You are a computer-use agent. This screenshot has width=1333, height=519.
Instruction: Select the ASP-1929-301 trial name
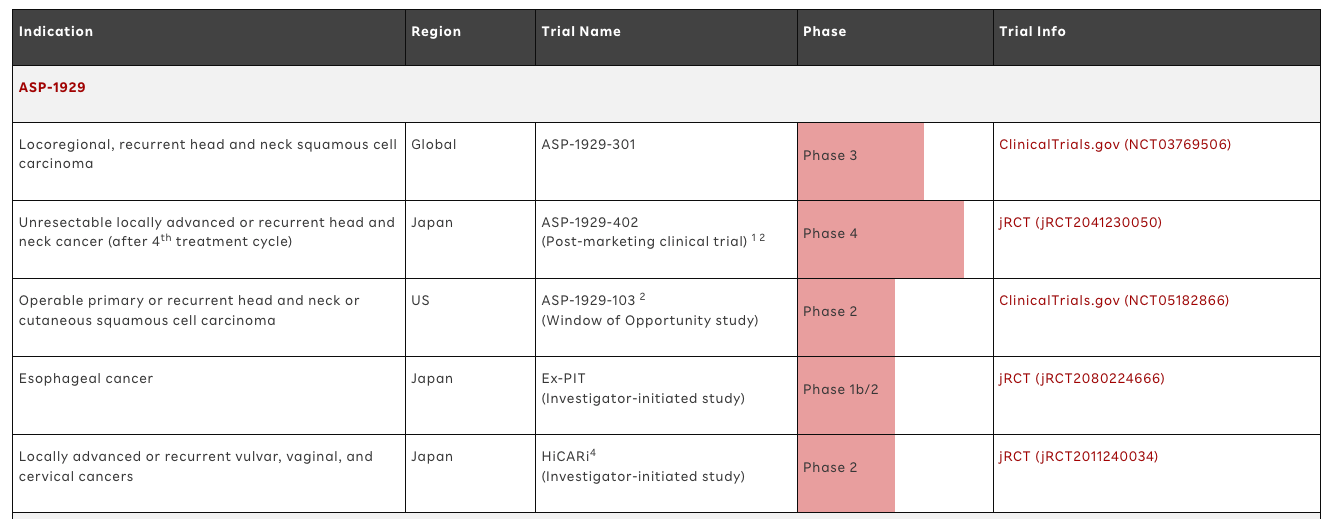point(588,145)
